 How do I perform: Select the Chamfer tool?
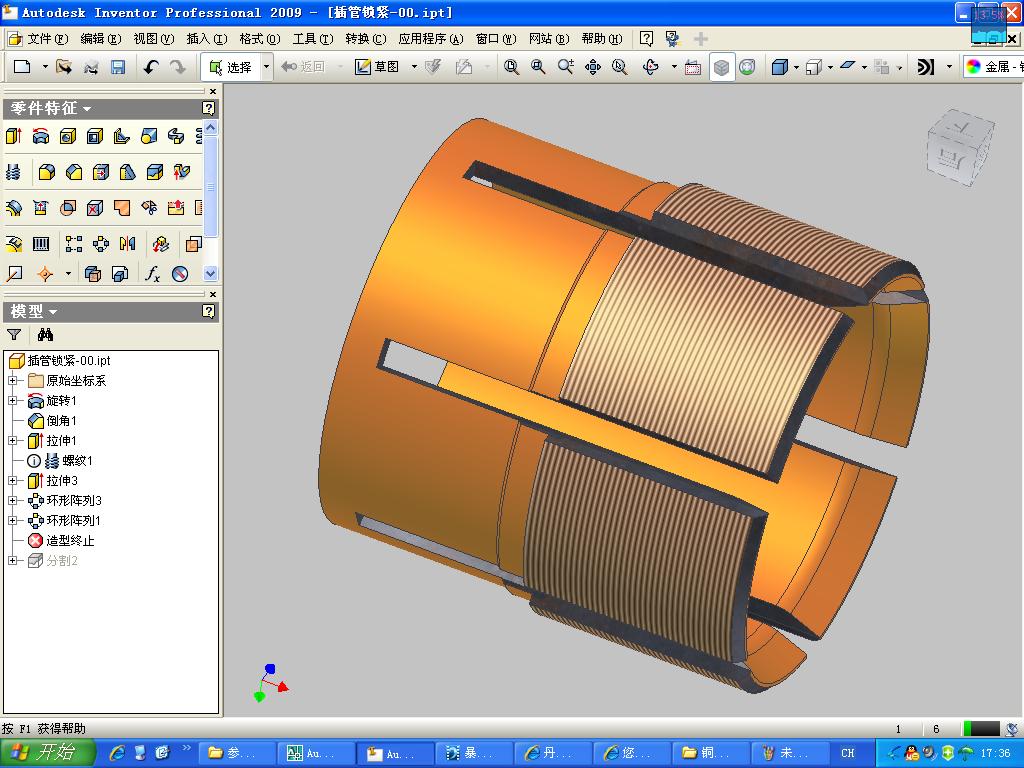coord(72,172)
